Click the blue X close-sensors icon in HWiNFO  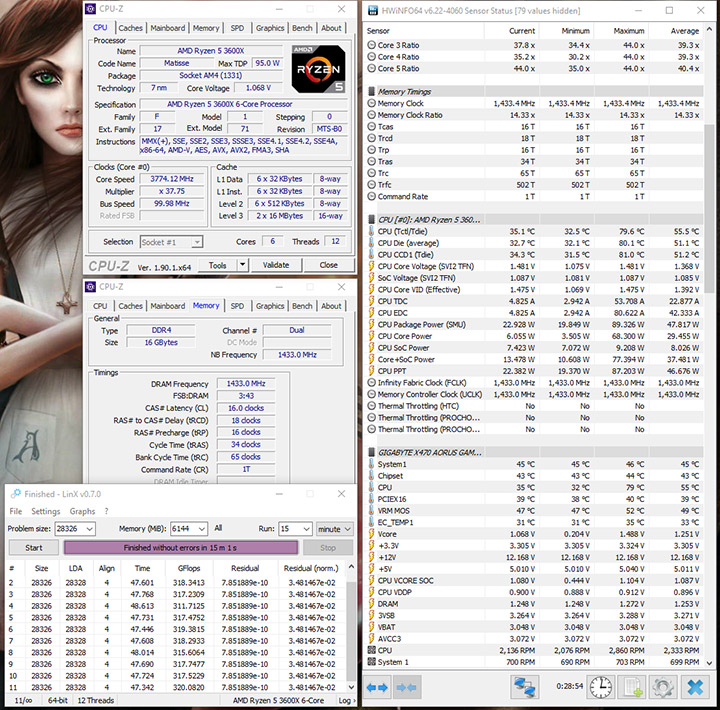click(695, 687)
